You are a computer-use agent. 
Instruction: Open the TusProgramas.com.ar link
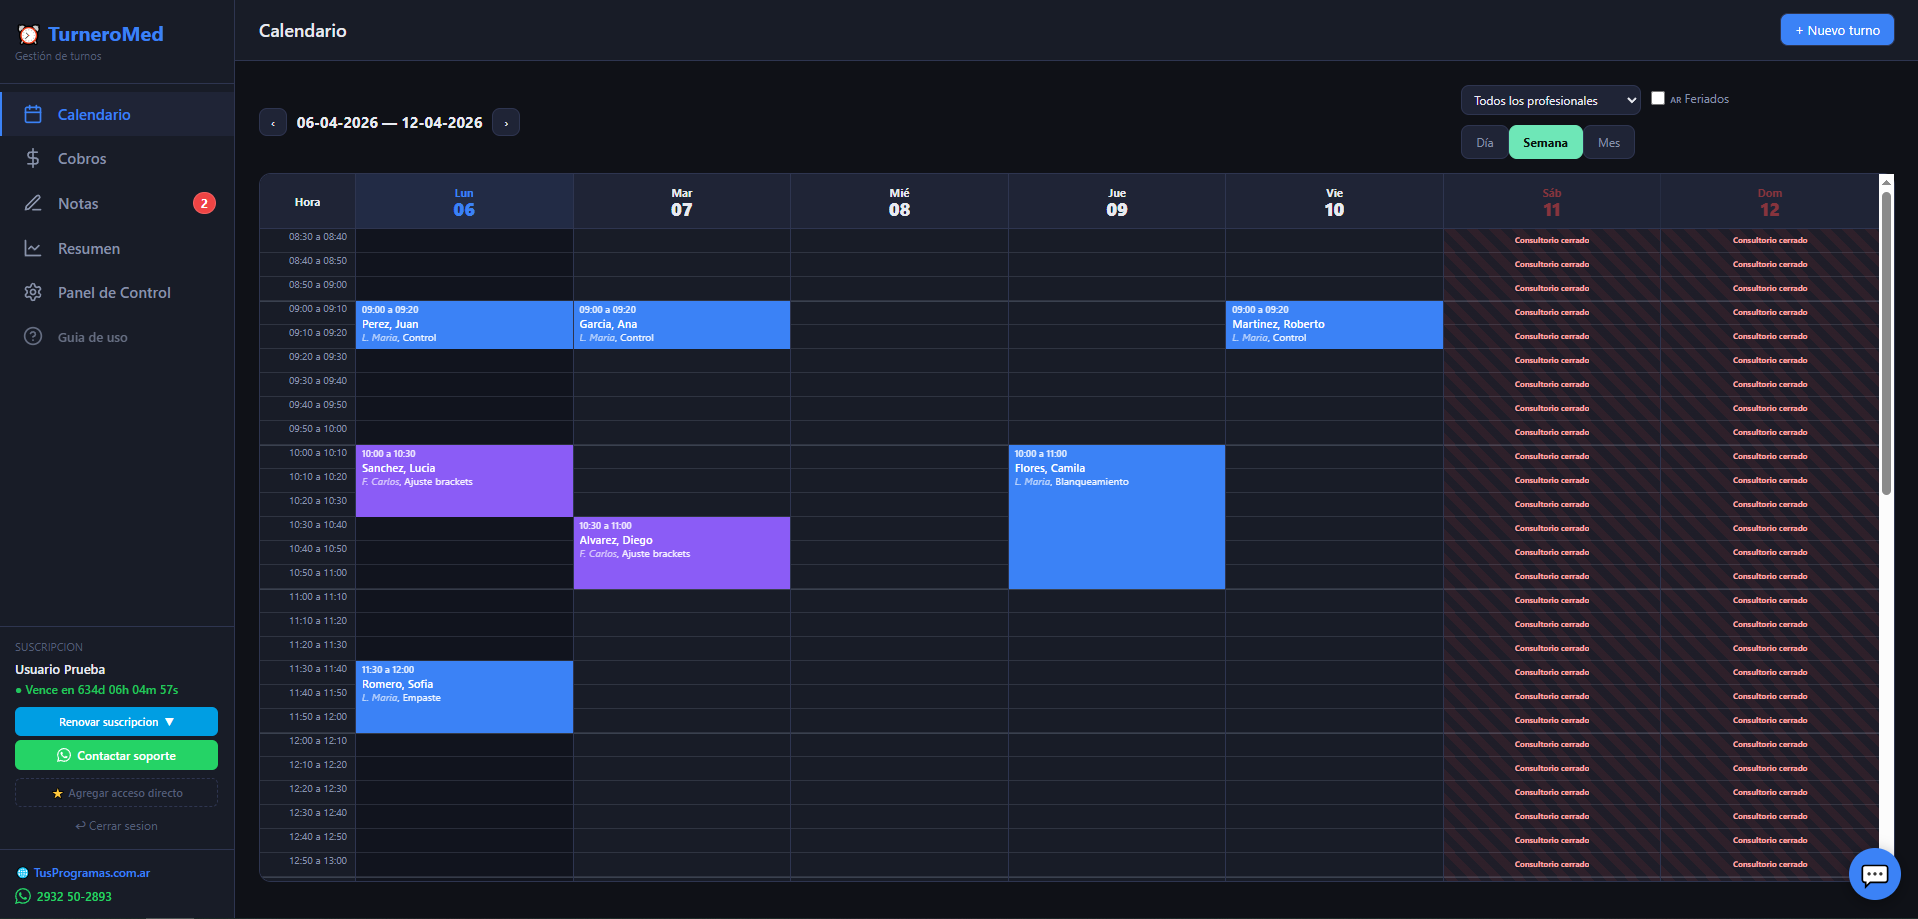point(92,872)
